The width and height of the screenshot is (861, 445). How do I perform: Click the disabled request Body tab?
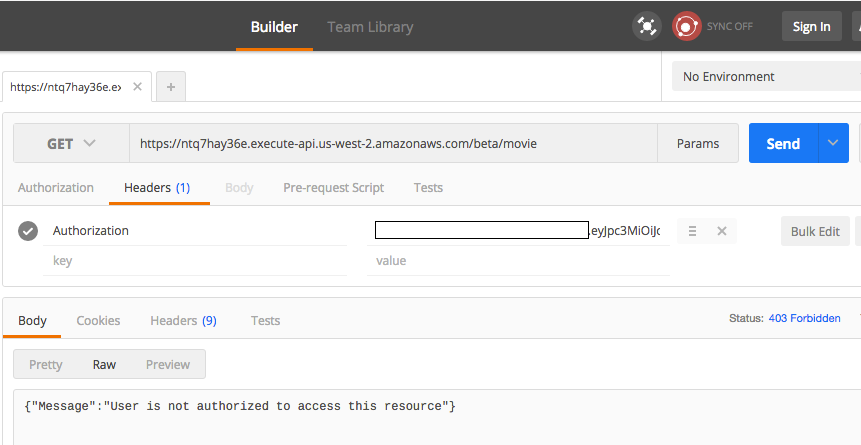pos(239,187)
